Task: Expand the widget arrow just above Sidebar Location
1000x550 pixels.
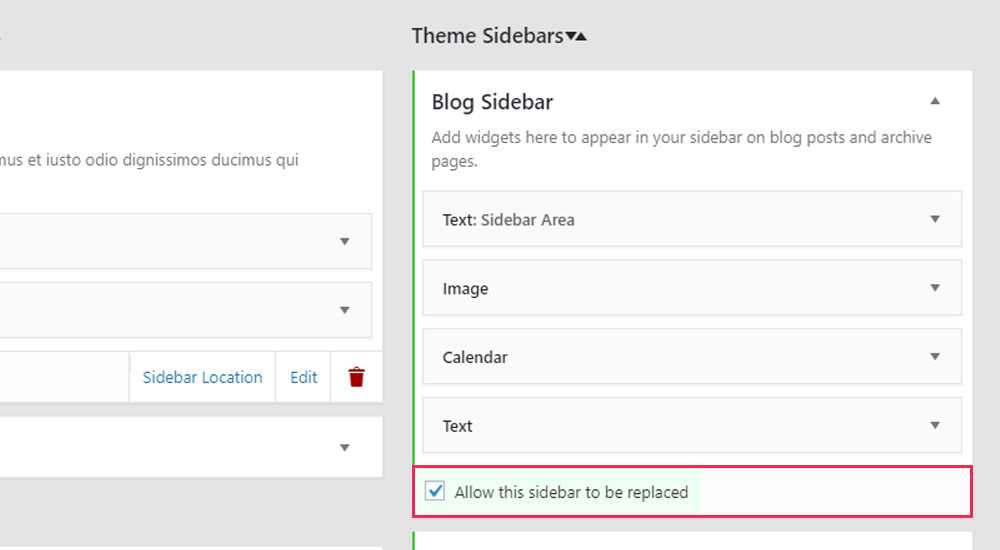Action: (x=344, y=310)
